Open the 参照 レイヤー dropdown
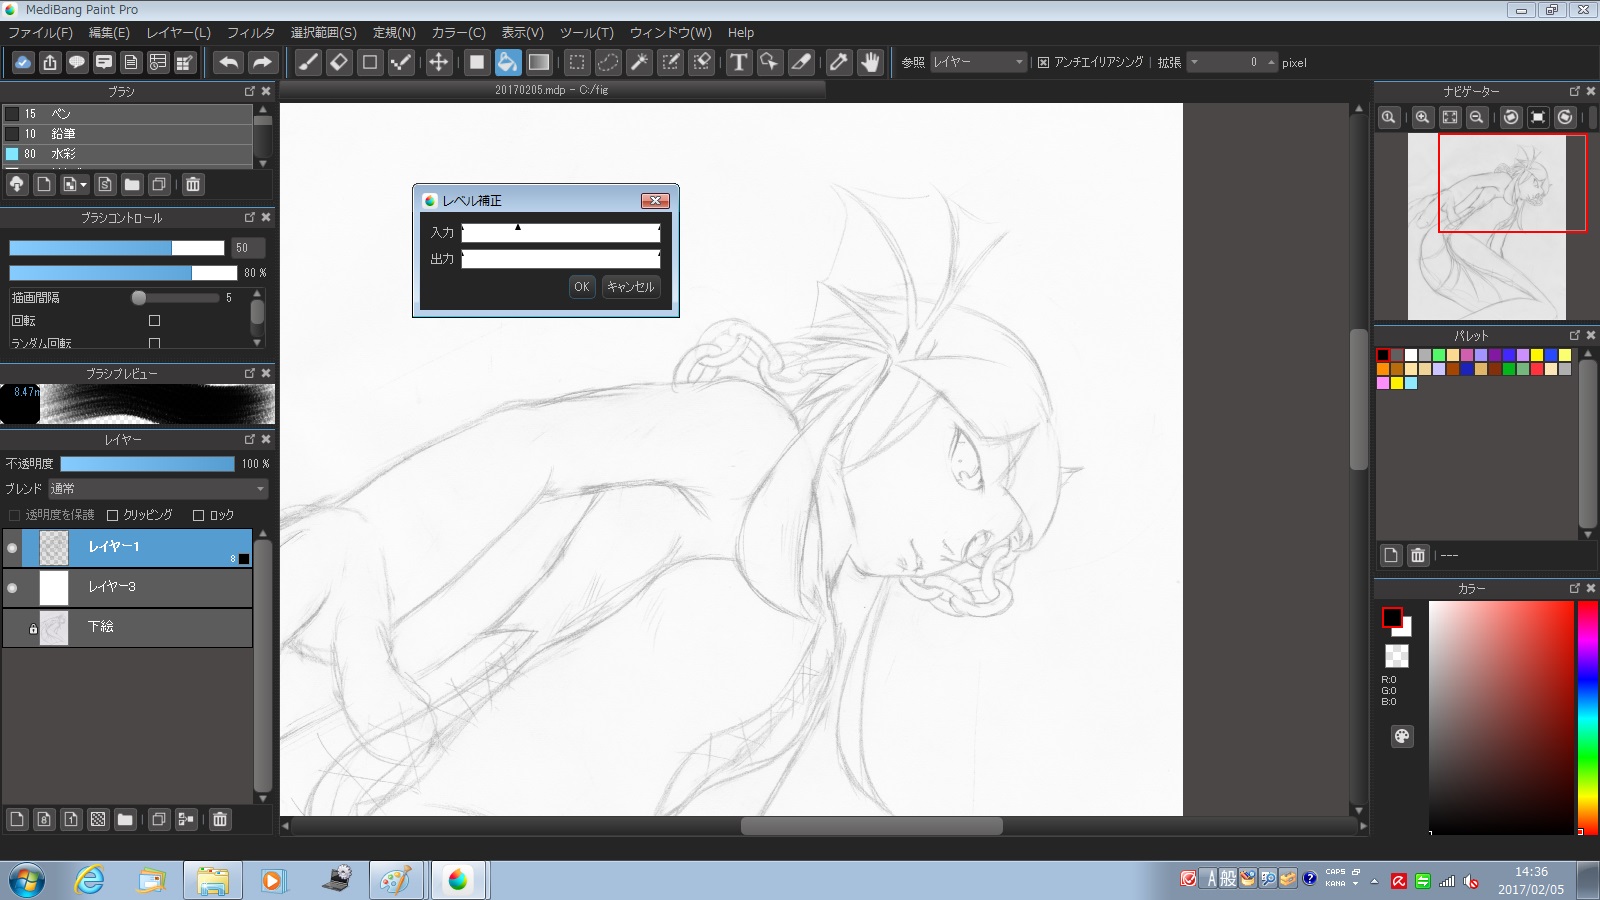 click(978, 62)
